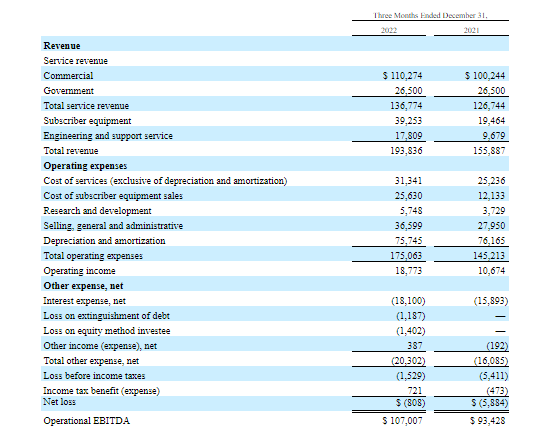Screen dimensions: 544x438
Task: Click Selling, general and administrative label
Action: pos(113,226)
